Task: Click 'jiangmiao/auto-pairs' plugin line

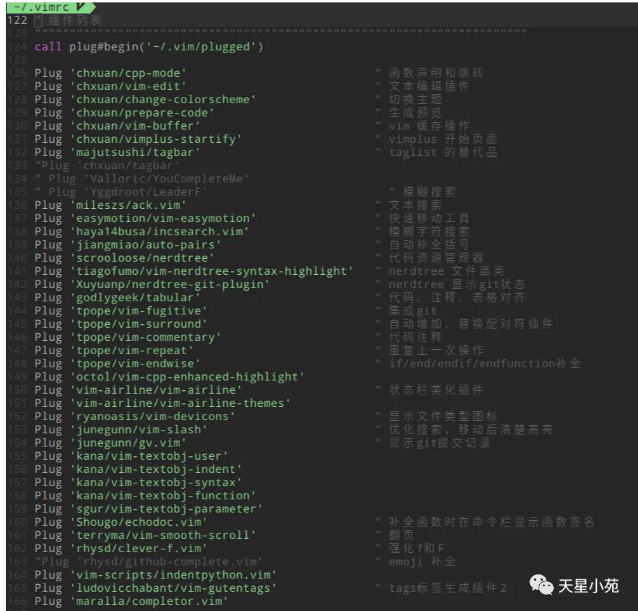Action: pyautogui.click(x=128, y=245)
